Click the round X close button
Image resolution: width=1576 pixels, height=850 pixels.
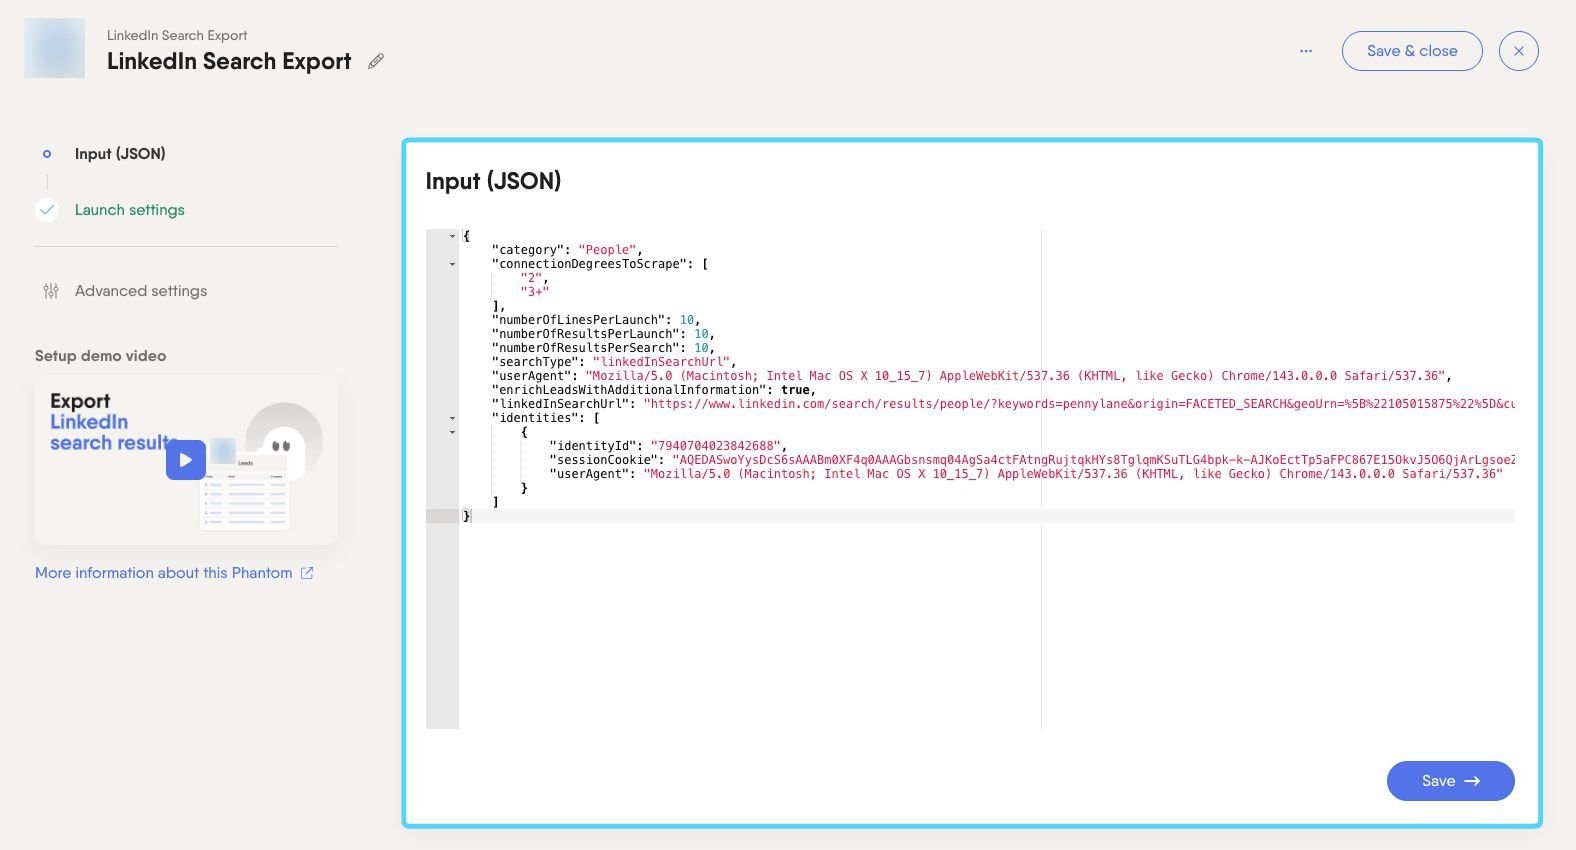coord(1519,51)
